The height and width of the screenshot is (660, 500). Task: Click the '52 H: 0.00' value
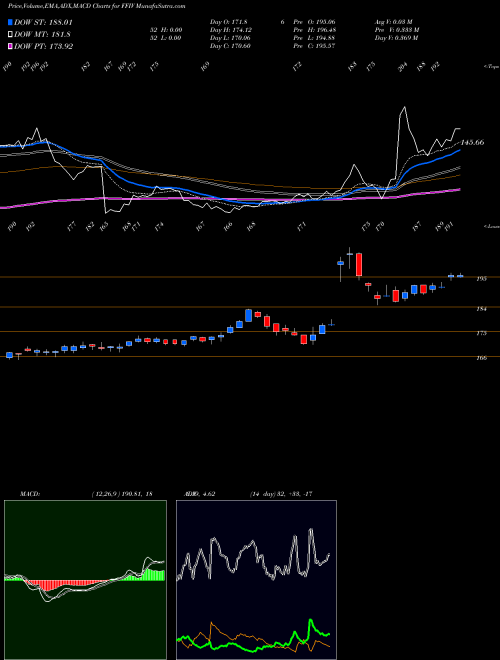(166, 30)
